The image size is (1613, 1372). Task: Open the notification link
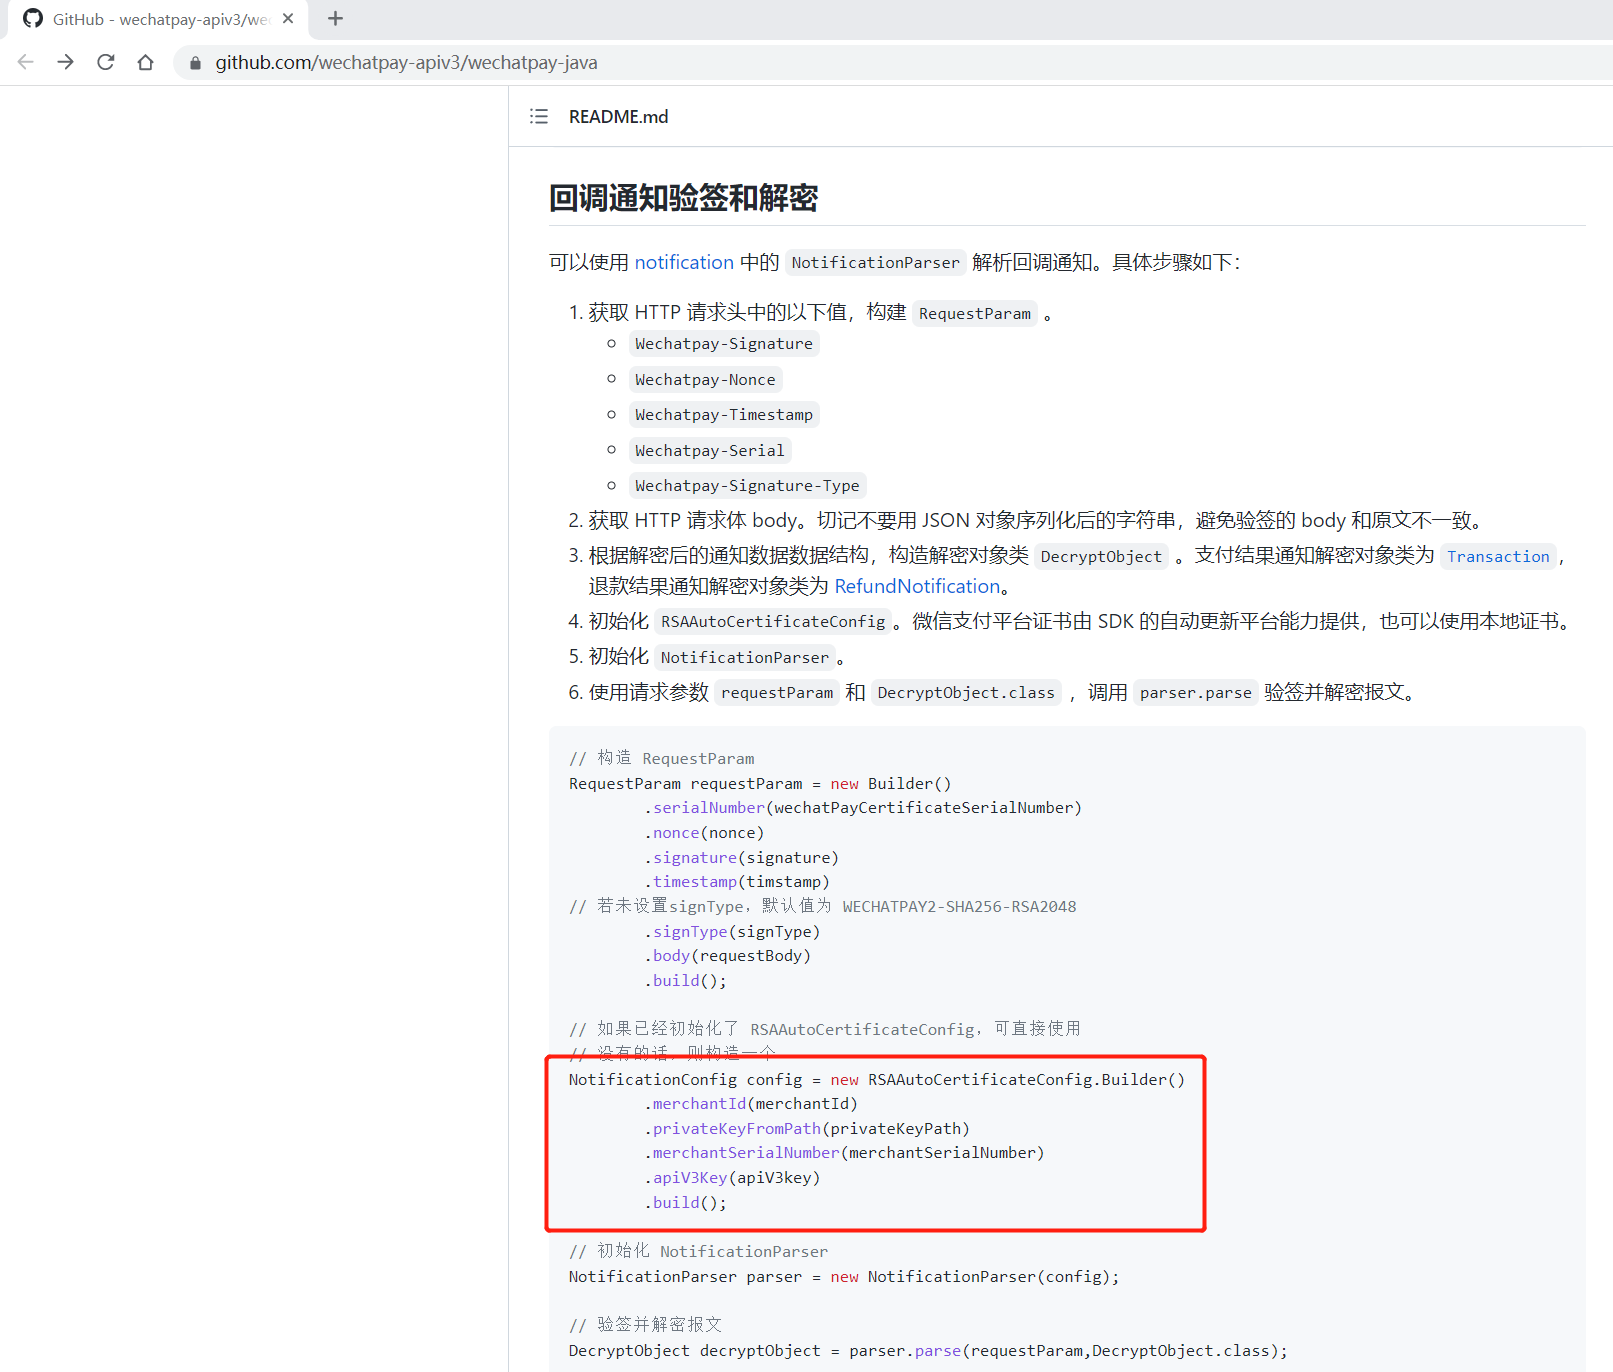684,262
